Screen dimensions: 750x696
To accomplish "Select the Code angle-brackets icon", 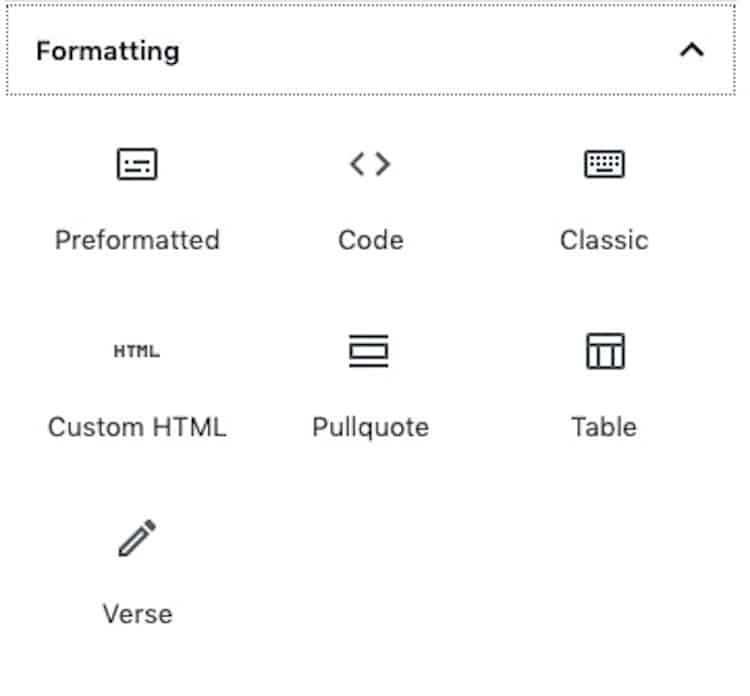I will pos(370,164).
